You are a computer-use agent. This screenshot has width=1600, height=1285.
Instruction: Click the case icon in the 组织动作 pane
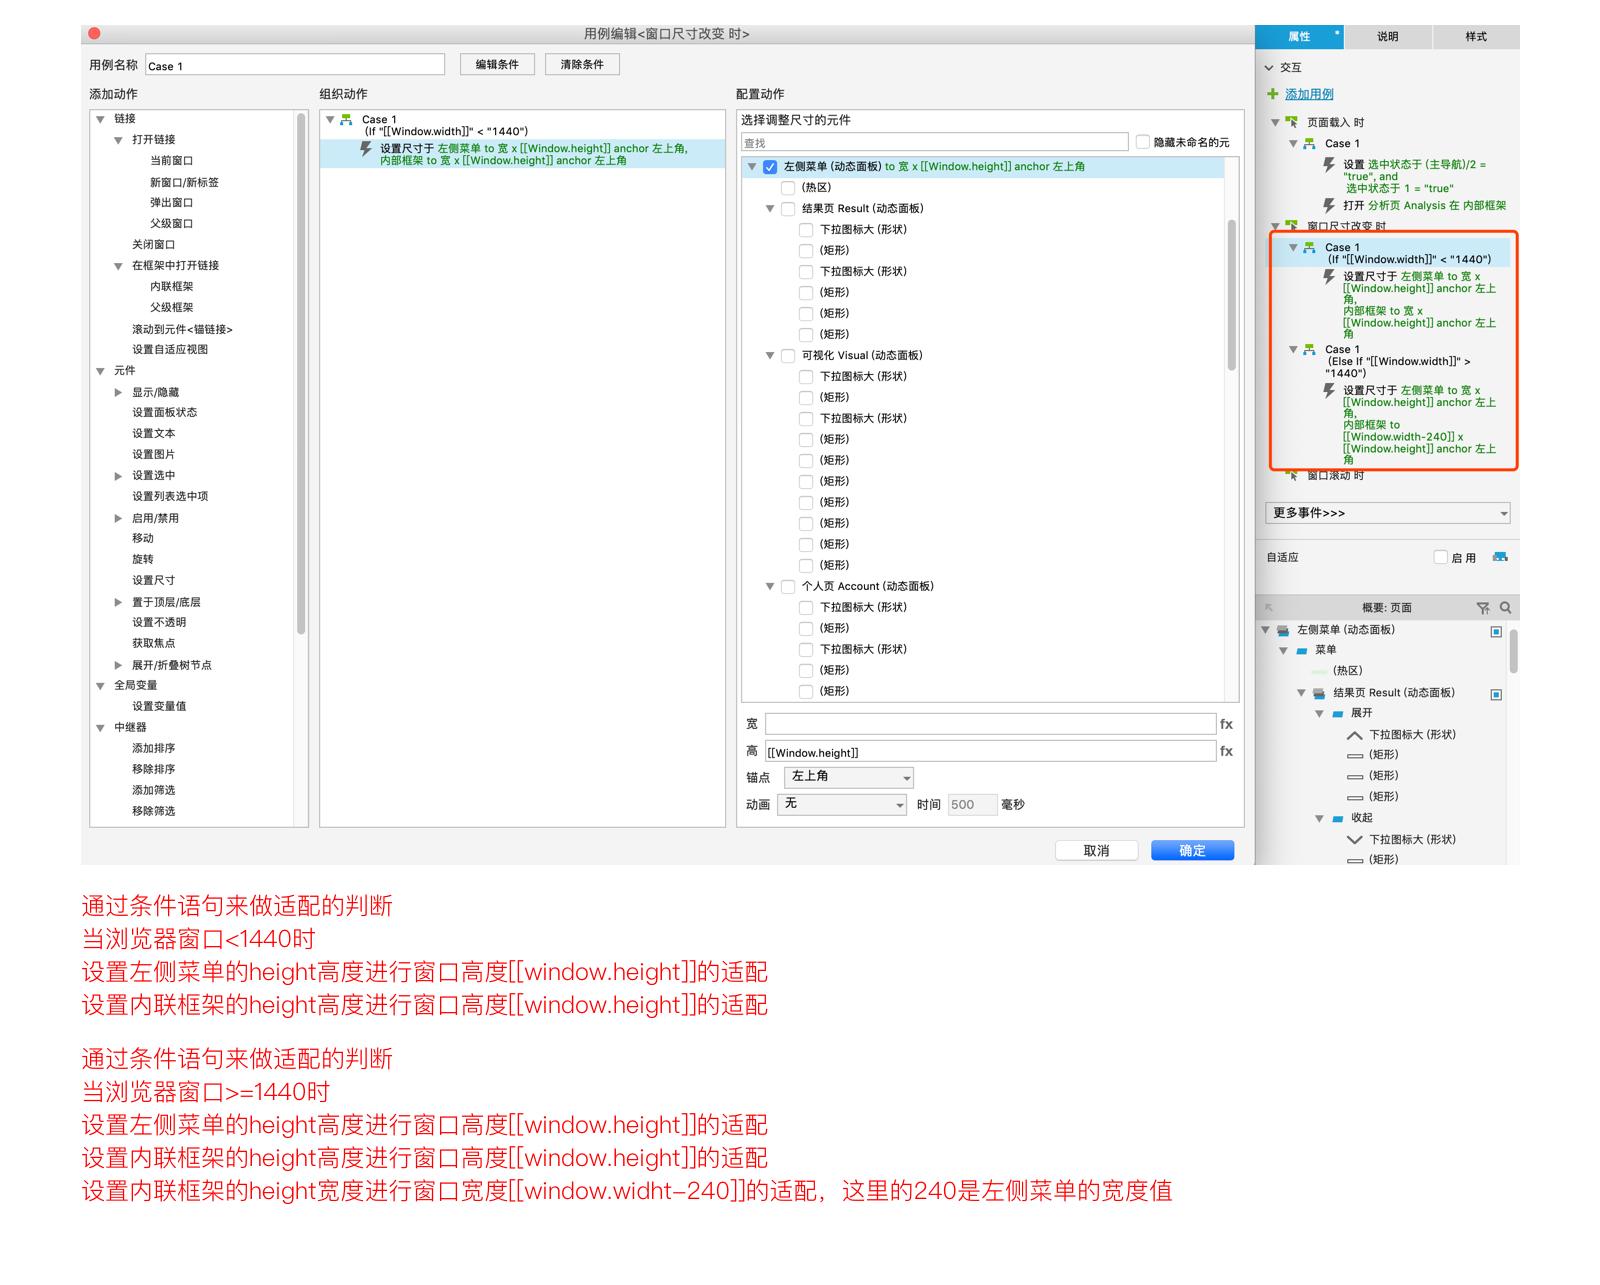[346, 119]
